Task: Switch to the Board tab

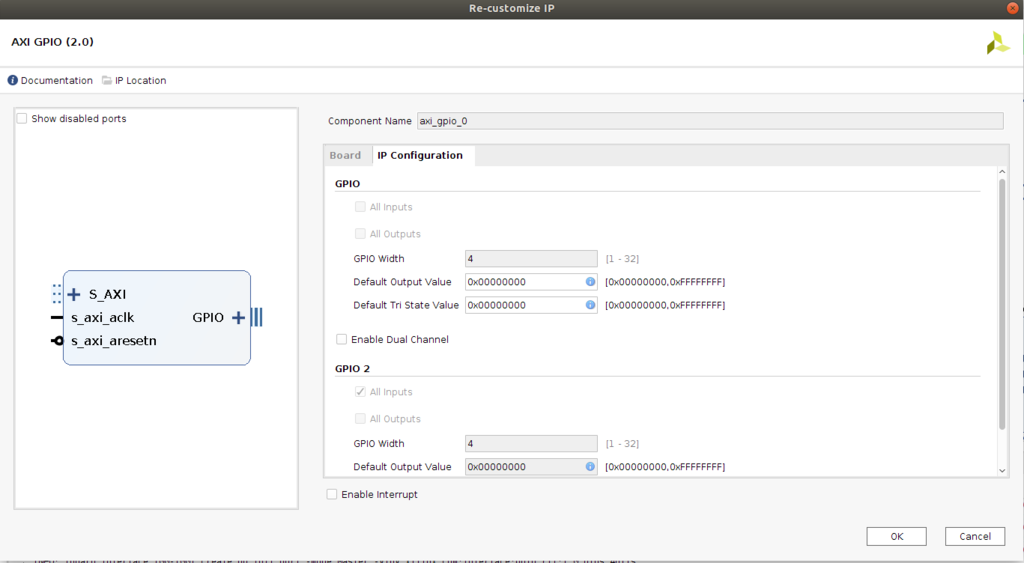Action: [345, 155]
